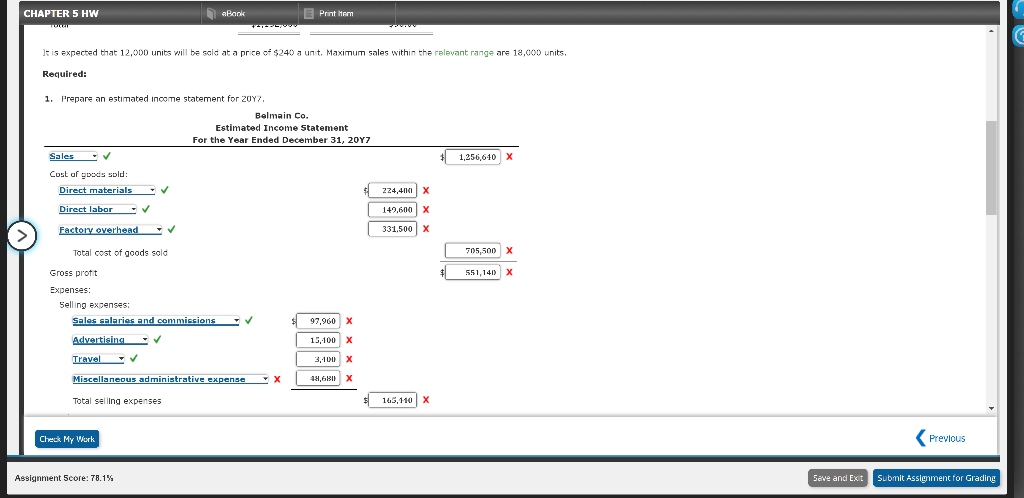
Task: Edit the Gross profit amount field
Action: [x=473, y=273]
